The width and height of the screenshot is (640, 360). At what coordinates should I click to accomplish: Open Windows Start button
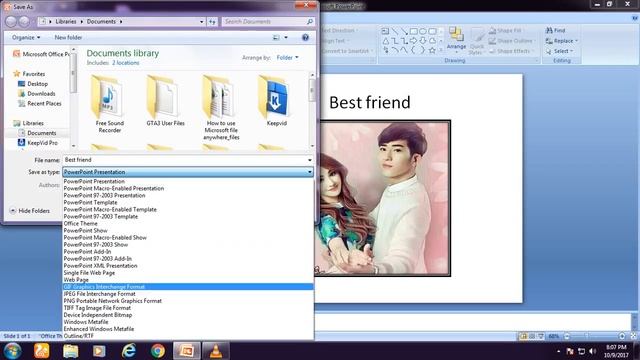click(x=13, y=351)
